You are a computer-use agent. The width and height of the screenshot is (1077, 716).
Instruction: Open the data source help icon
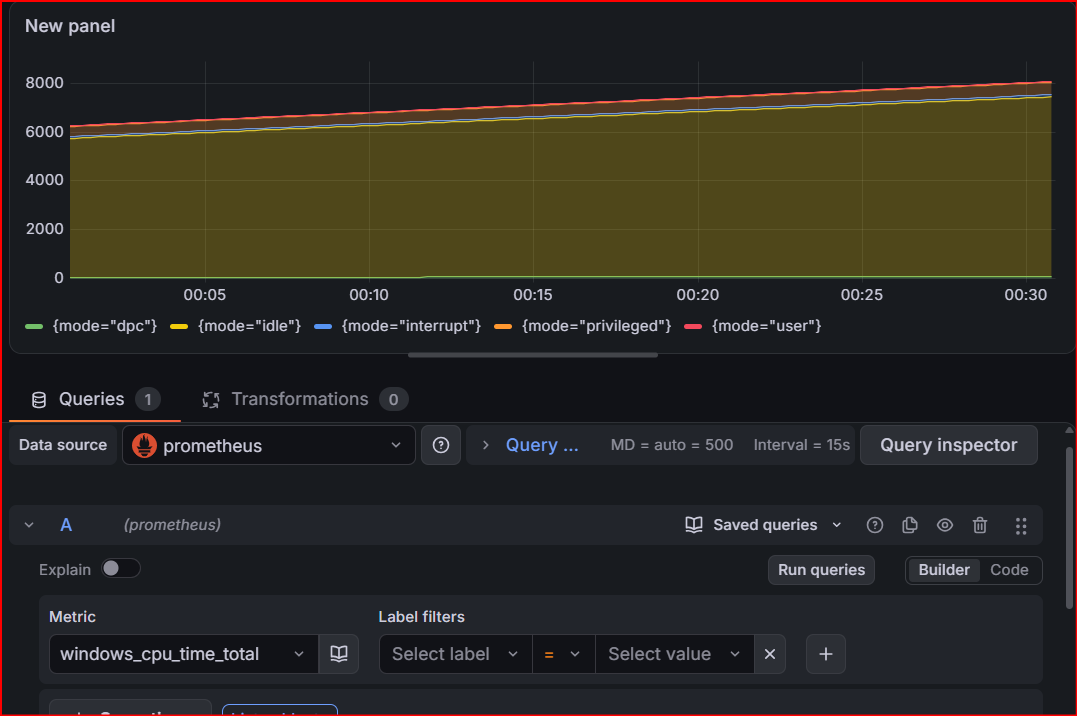pyautogui.click(x=441, y=445)
